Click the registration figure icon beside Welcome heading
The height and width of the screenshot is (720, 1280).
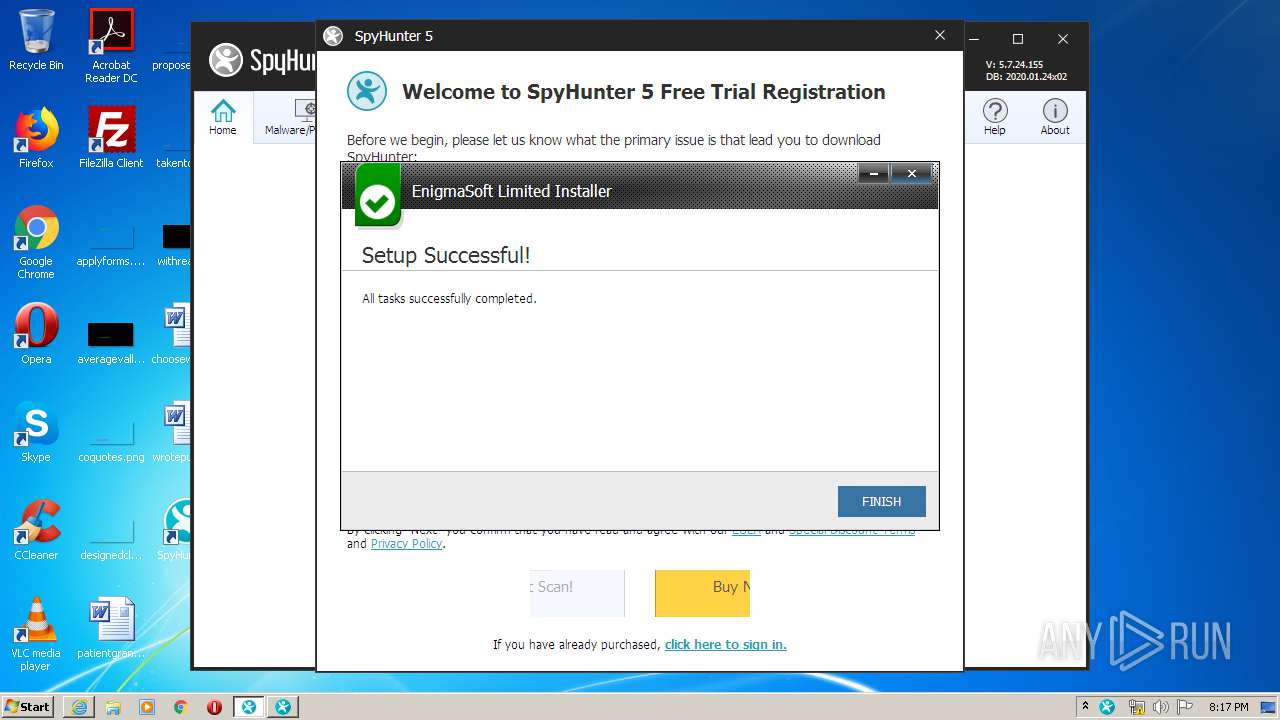point(367,91)
